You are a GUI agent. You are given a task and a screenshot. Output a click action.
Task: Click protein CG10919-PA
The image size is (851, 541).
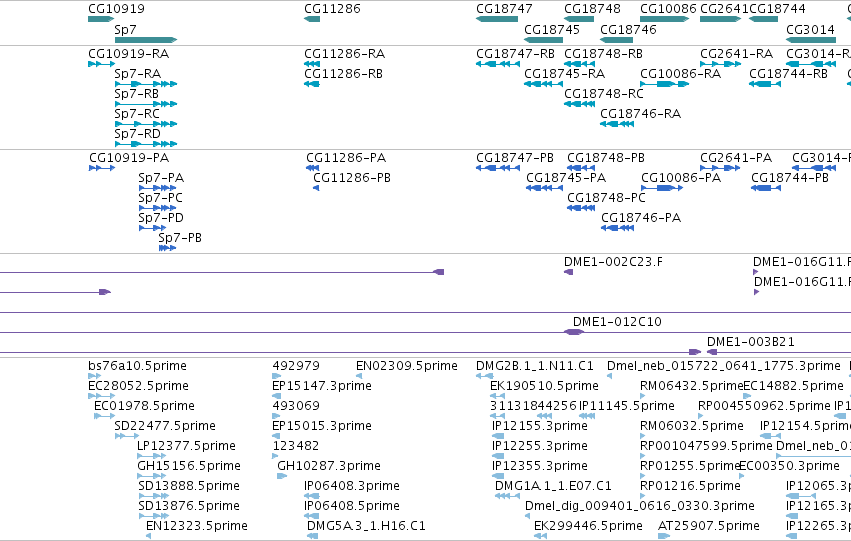pyautogui.click(x=129, y=158)
